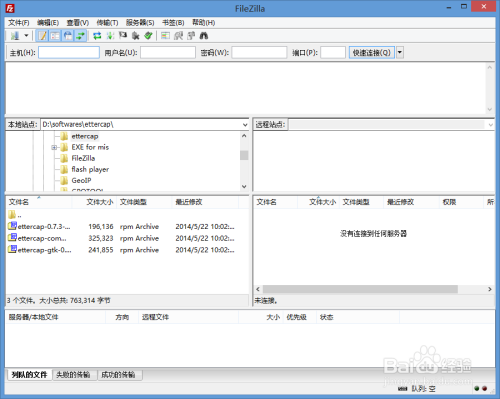Select the FileZilla folder in tree
This screenshot has height=399, width=500.
(x=83, y=158)
